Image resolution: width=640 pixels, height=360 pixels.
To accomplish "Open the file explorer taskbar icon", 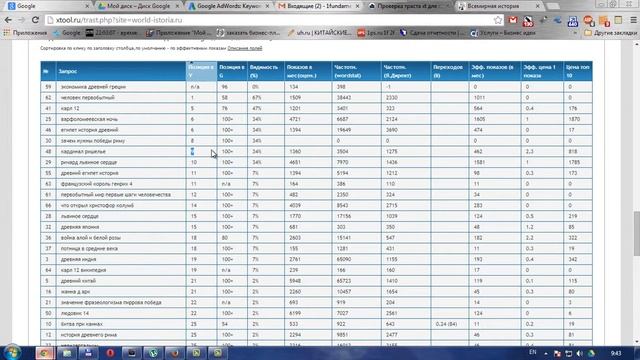I will click(x=67, y=353).
